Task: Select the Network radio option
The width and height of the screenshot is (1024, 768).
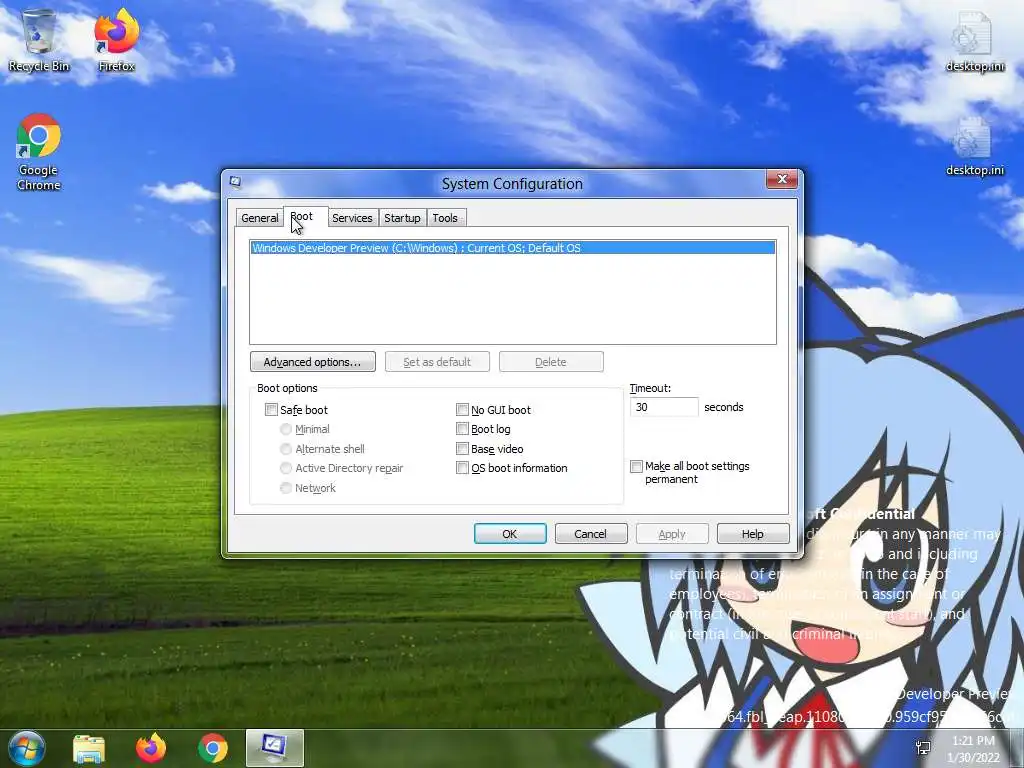Action: click(x=285, y=488)
